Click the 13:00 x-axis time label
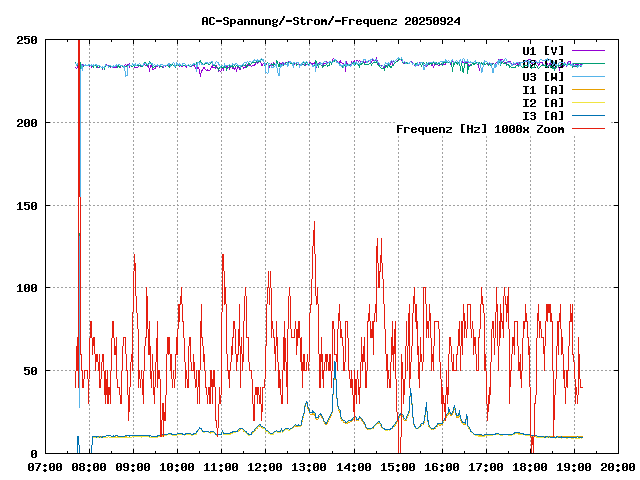The height and width of the screenshot is (480, 640). pyautogui.click(x=309, y=467)
